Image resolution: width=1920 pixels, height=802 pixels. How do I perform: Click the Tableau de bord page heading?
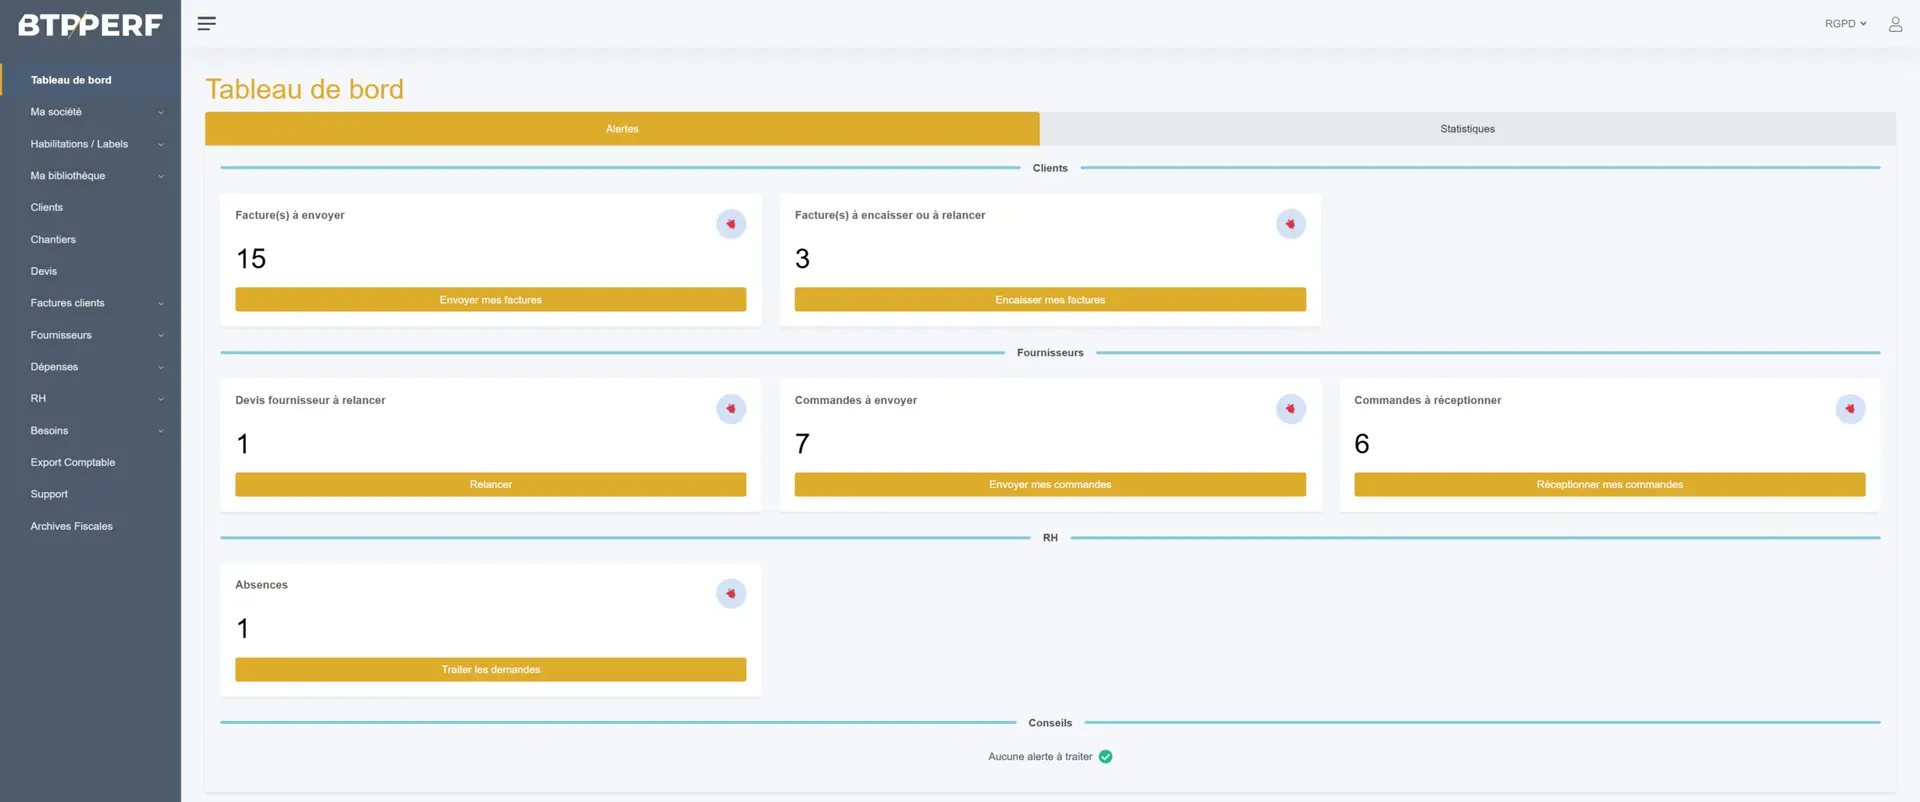tap(304, 89)
